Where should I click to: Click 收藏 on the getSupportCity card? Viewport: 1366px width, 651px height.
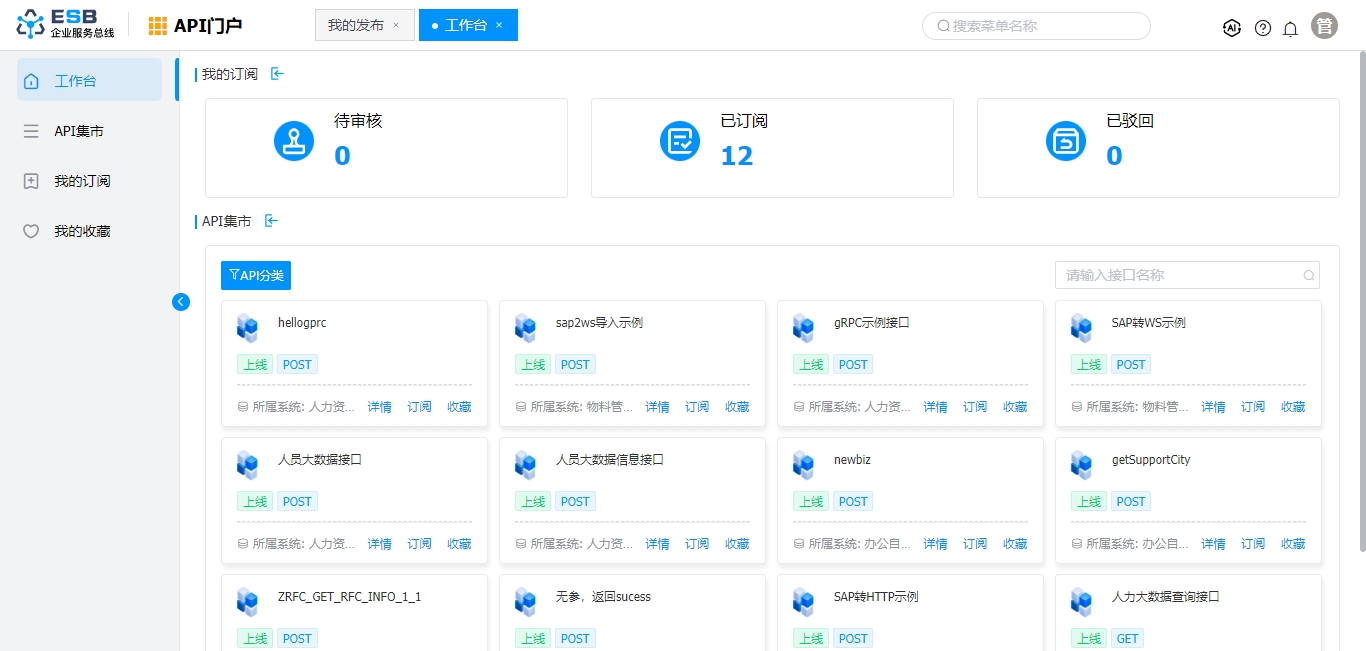click(1293, 544)
